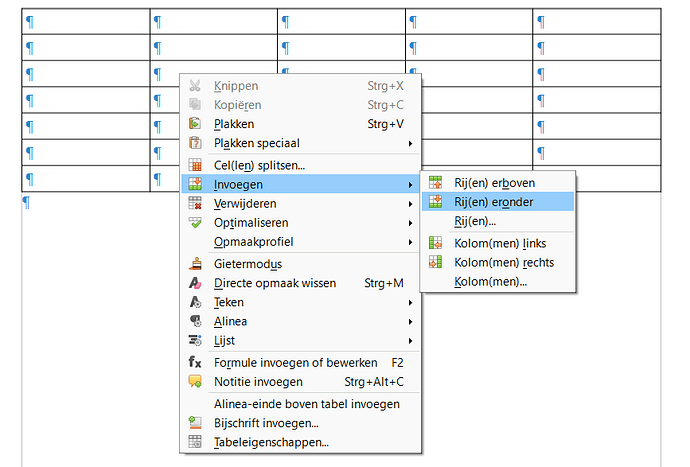The height and width of the screenshot is (467, 690).
Task: Select Notitie invoegen menu entry
Action: (301, 382)
